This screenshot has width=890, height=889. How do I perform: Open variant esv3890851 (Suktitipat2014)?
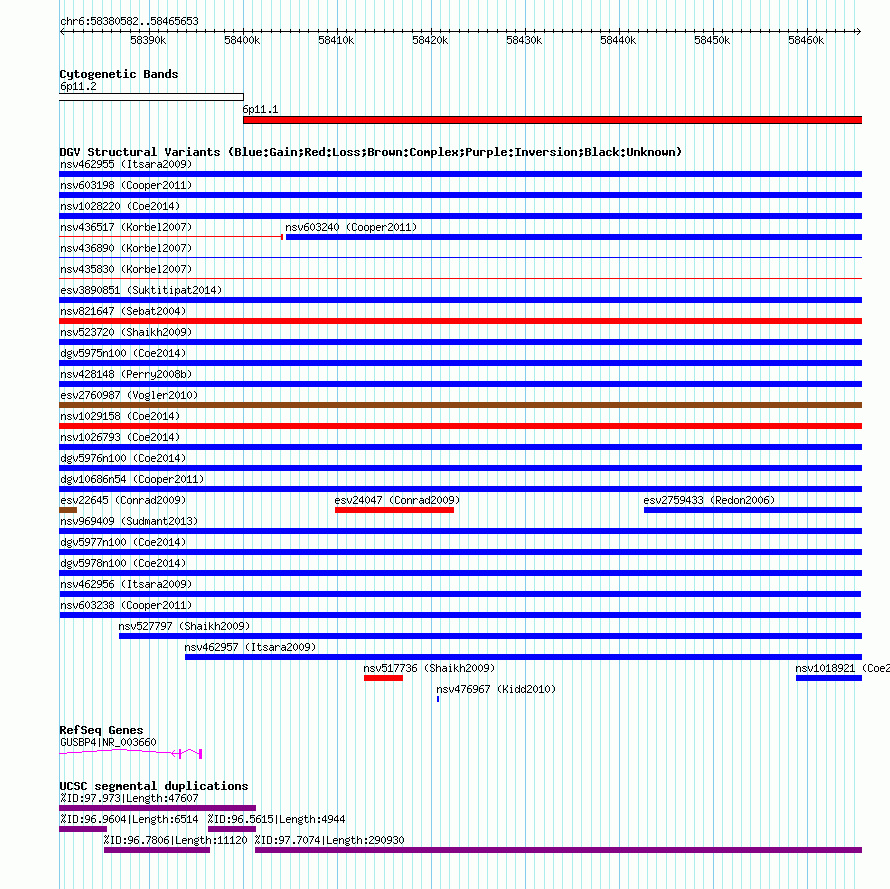[141, 290]
